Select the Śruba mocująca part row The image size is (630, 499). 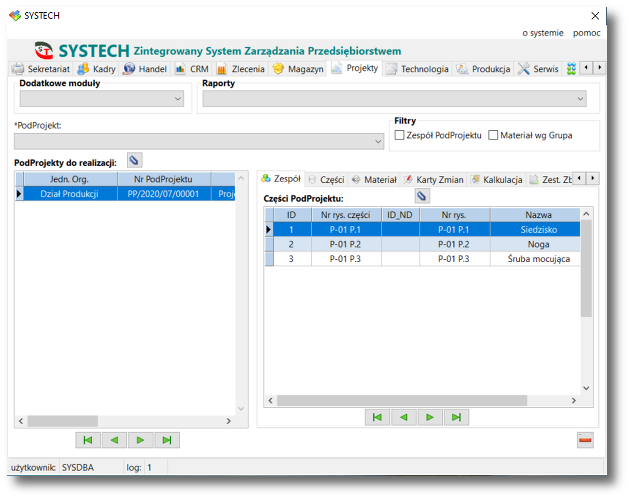423,259
